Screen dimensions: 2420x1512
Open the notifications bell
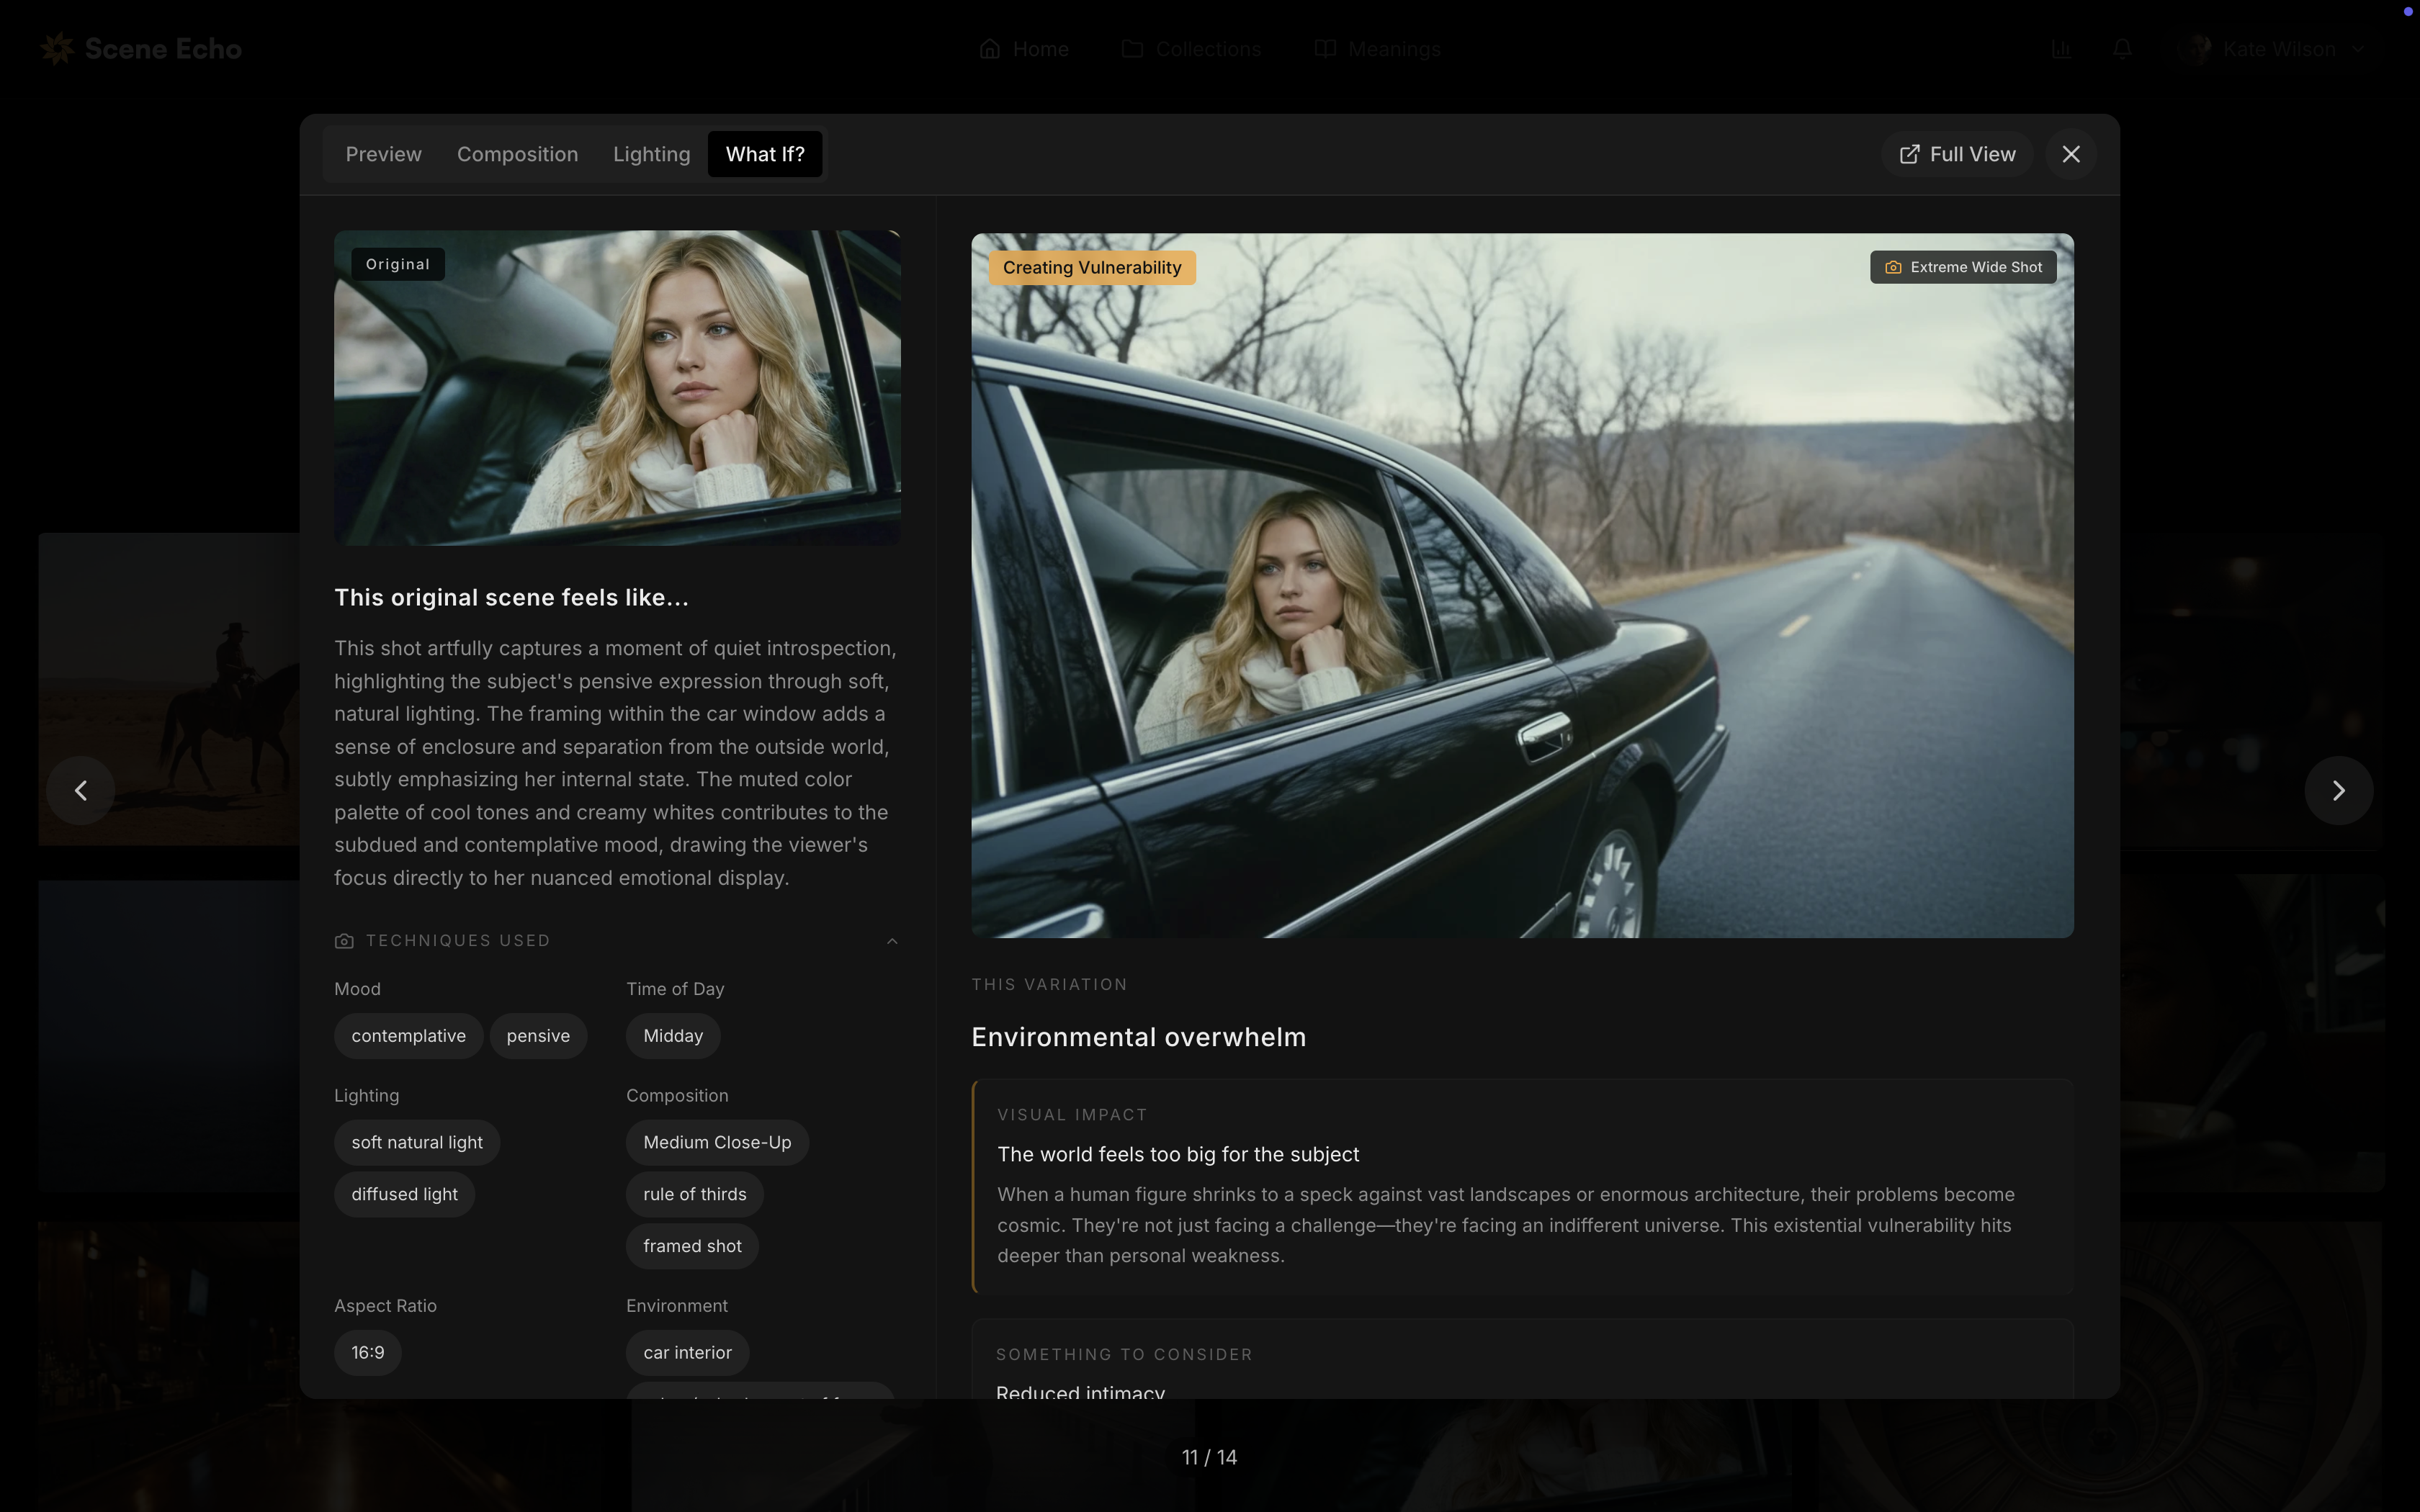[2122, 48]
